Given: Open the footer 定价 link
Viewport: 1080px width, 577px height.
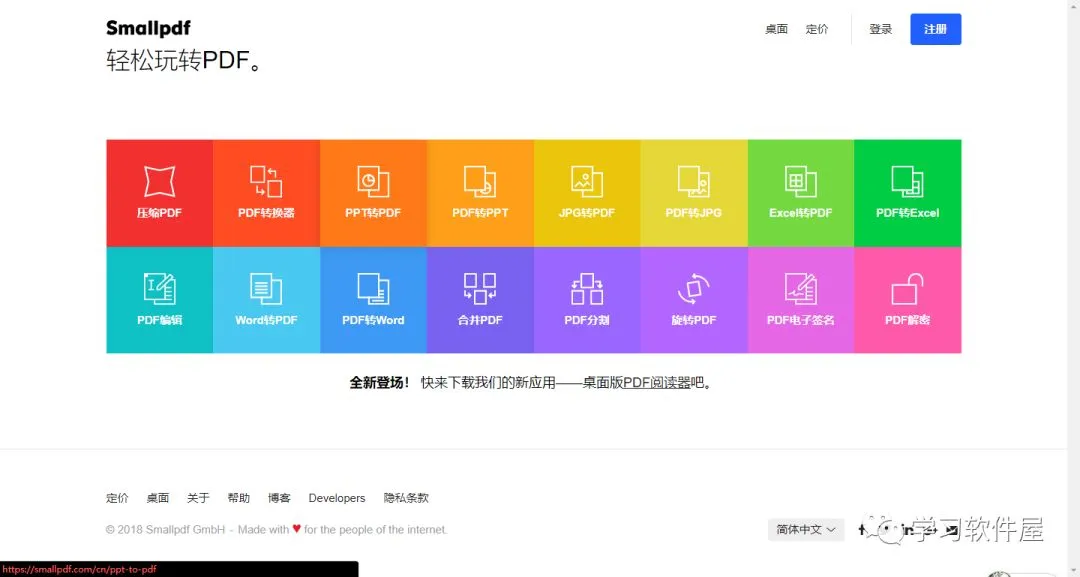Looking at the screenshot, I should pyautogui.click(x=117, y=498).
